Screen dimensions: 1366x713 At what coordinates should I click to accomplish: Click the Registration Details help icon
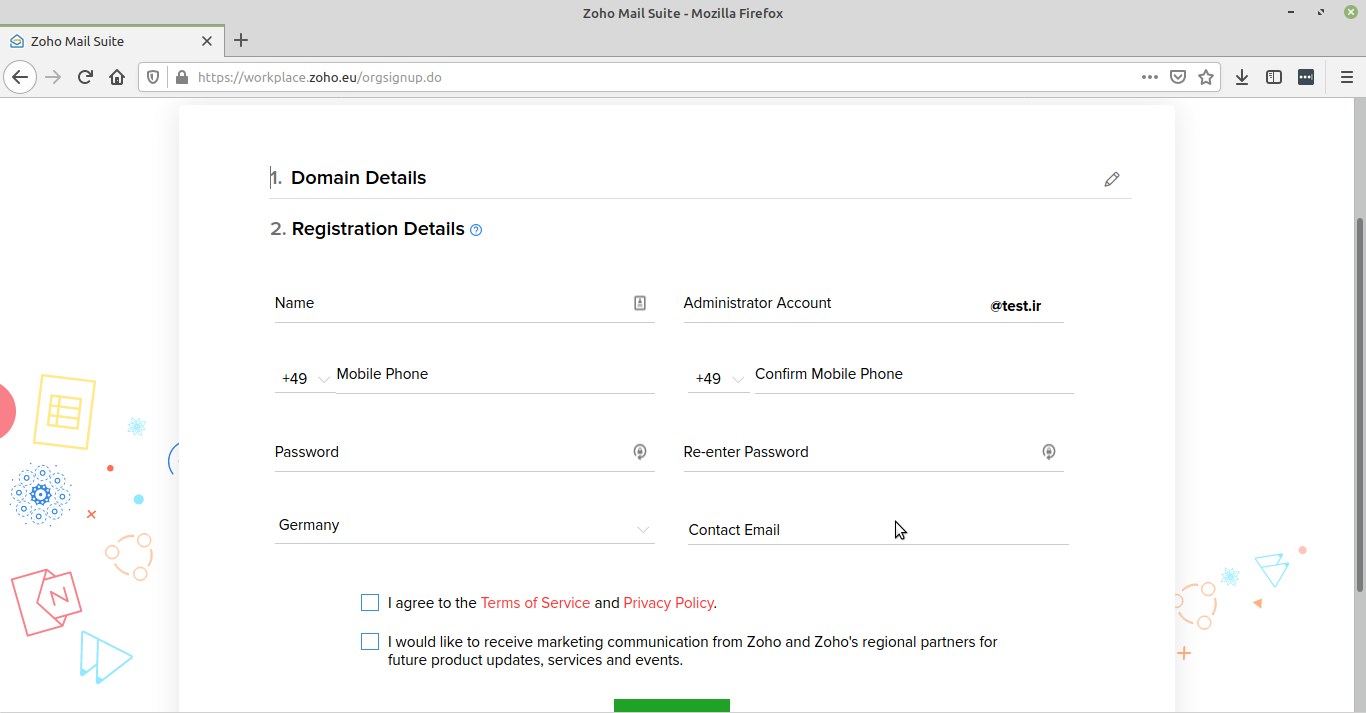[476, 230]
